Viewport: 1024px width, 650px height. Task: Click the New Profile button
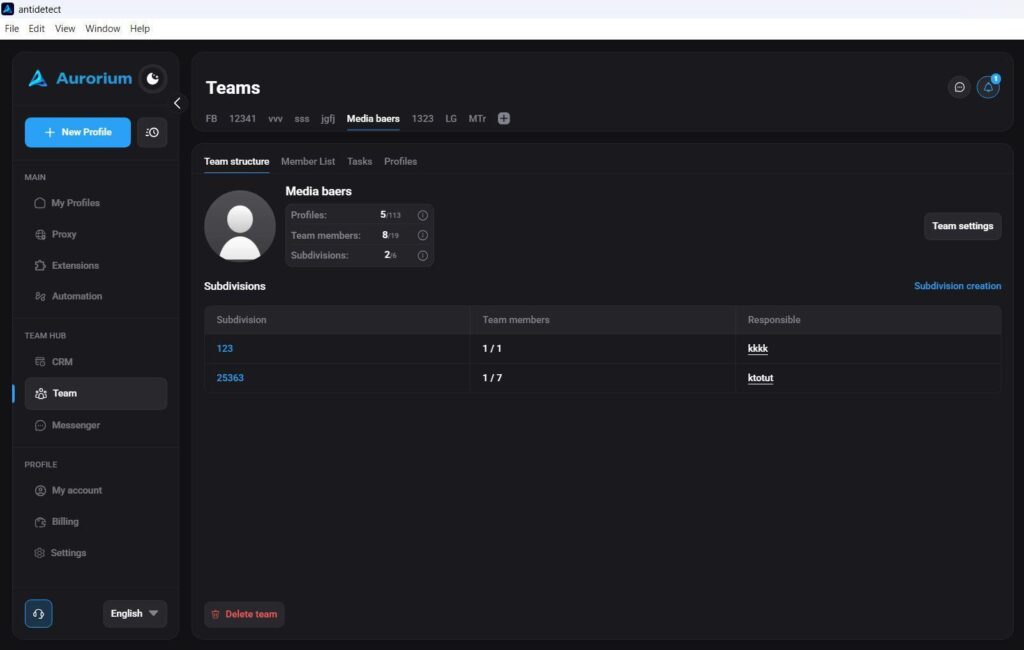click(x=78, y=132)
